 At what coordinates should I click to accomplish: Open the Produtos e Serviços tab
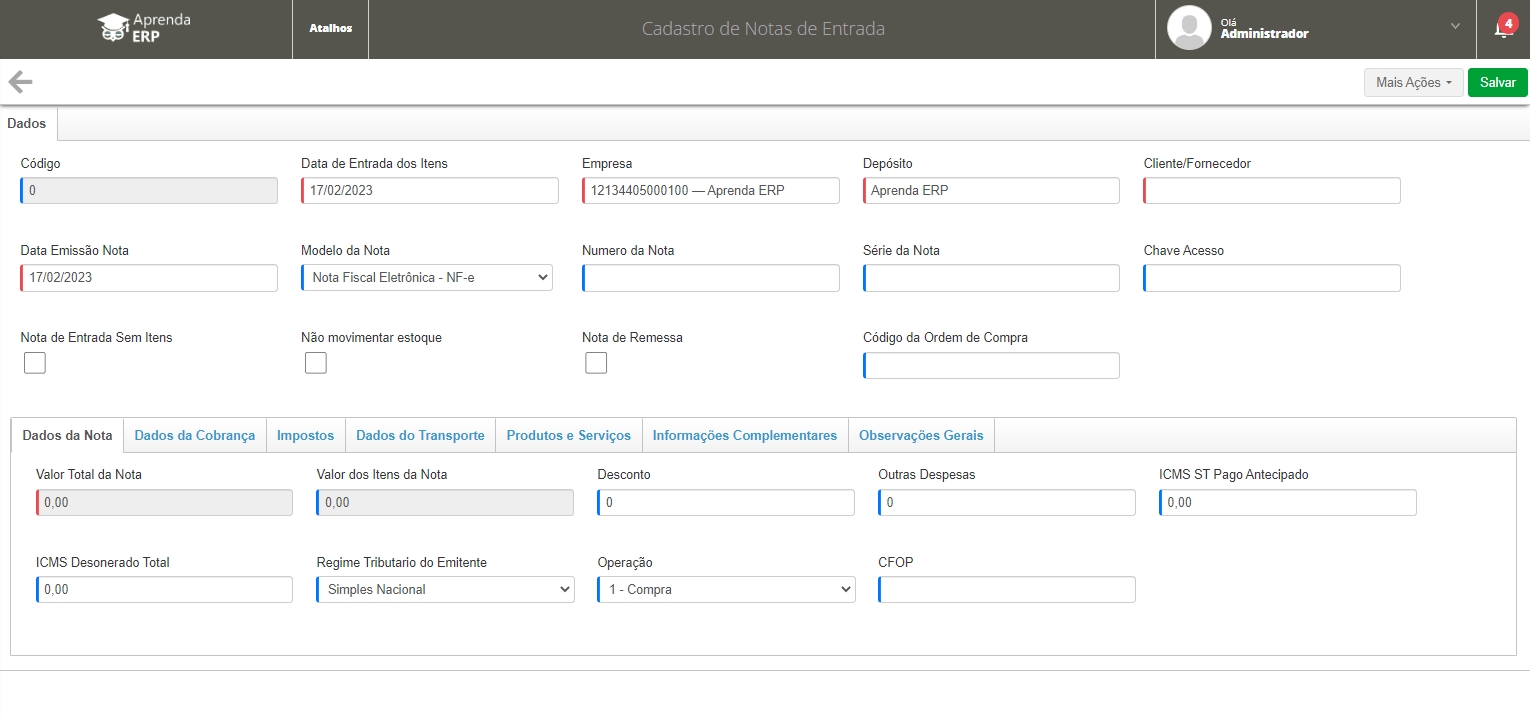click(x=568, y=436)
